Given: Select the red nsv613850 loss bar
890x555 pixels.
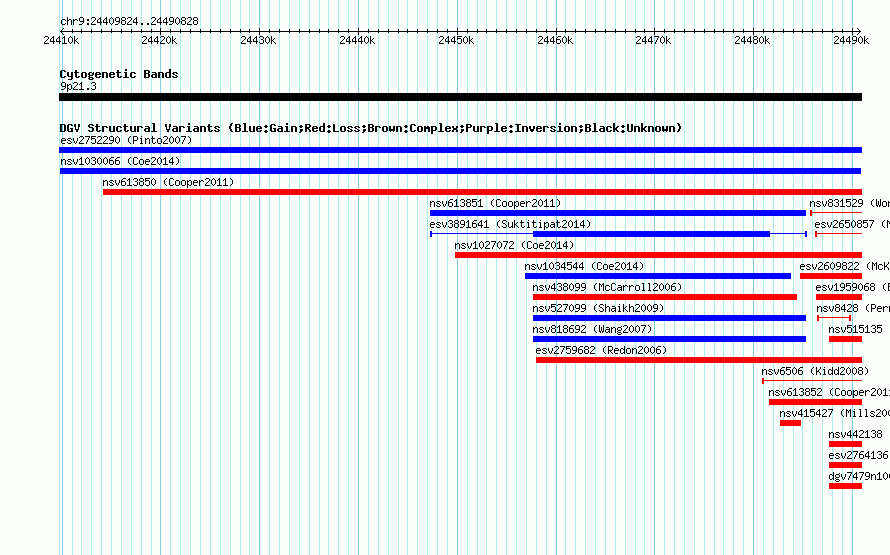Looking at the screenshot, I should click(x=482, y=192).
